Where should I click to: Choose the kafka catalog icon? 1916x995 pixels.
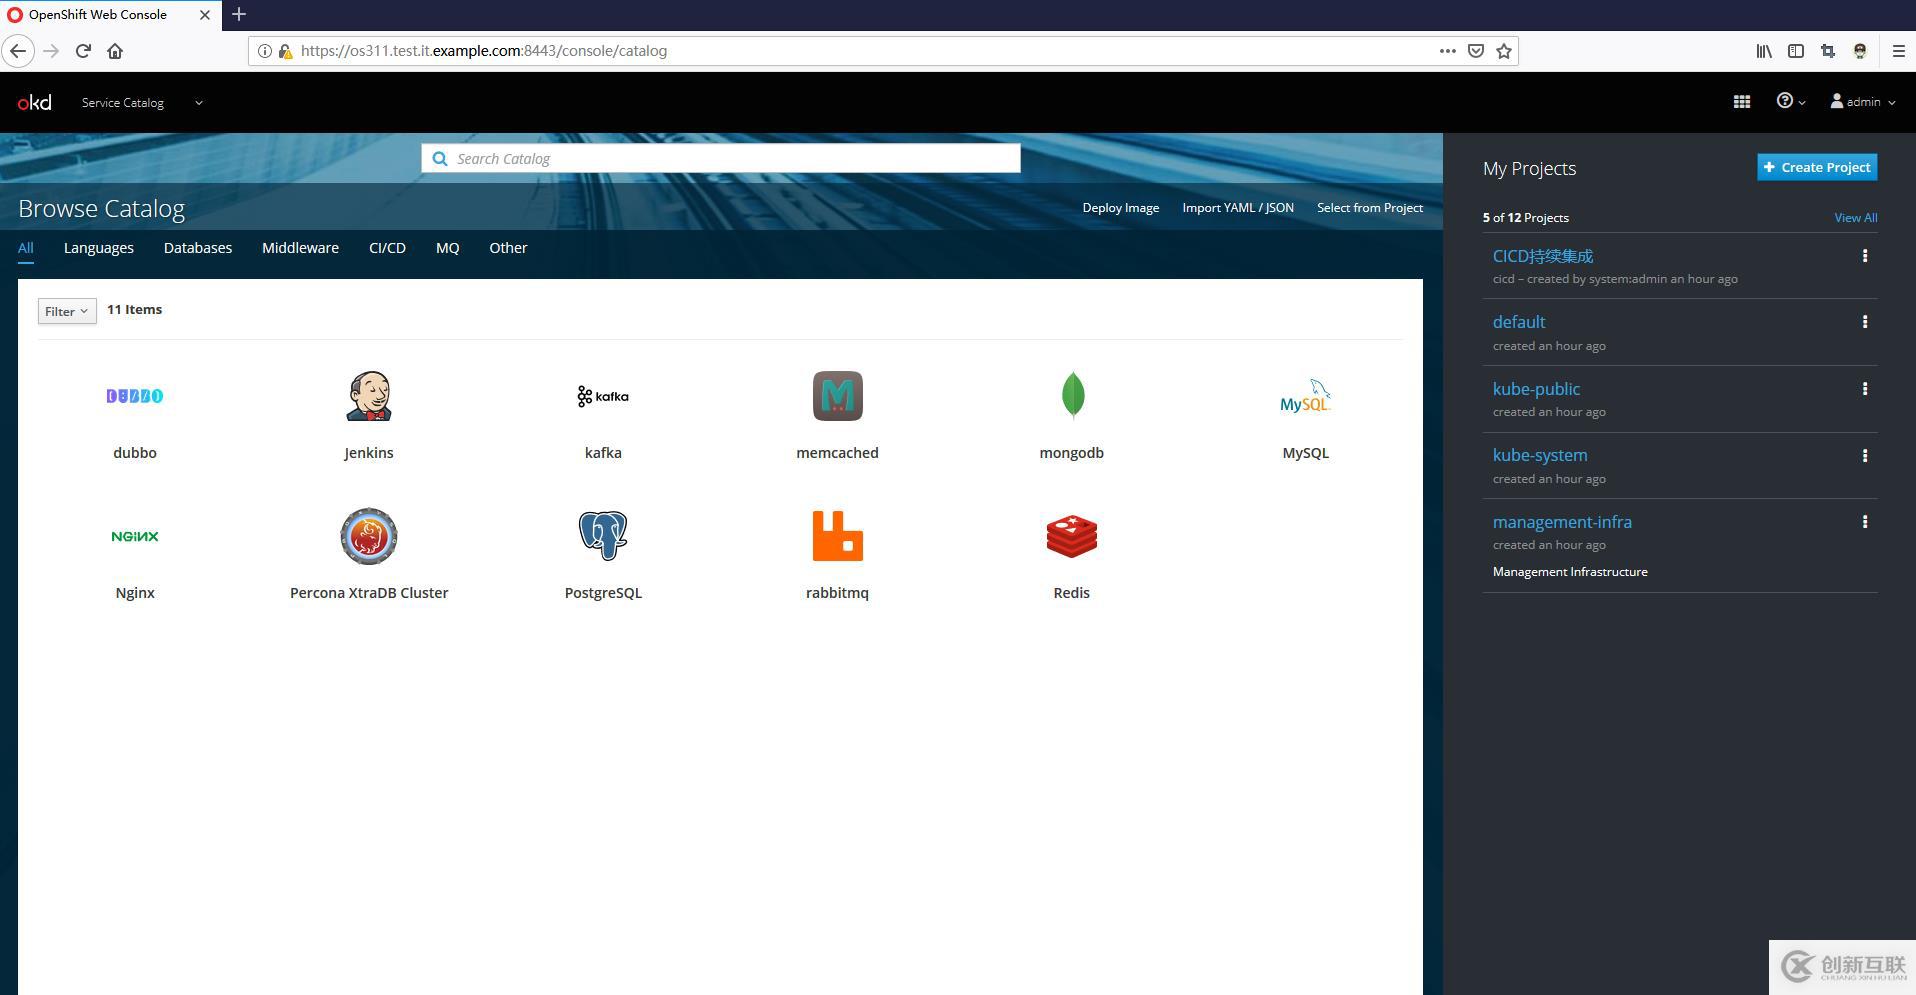pos(603,396)
